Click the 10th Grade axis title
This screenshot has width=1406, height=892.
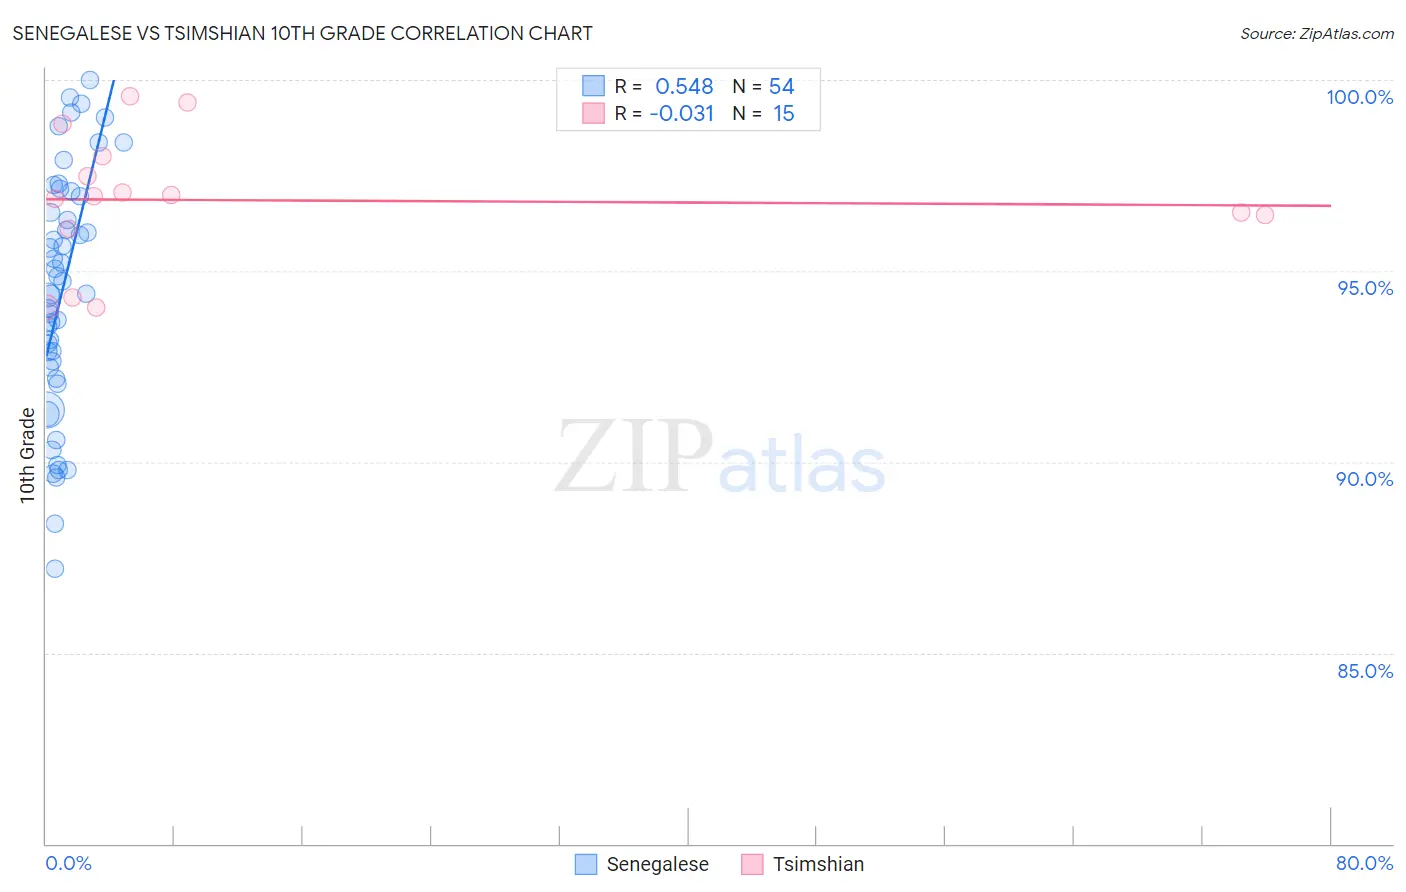(28, 455)
